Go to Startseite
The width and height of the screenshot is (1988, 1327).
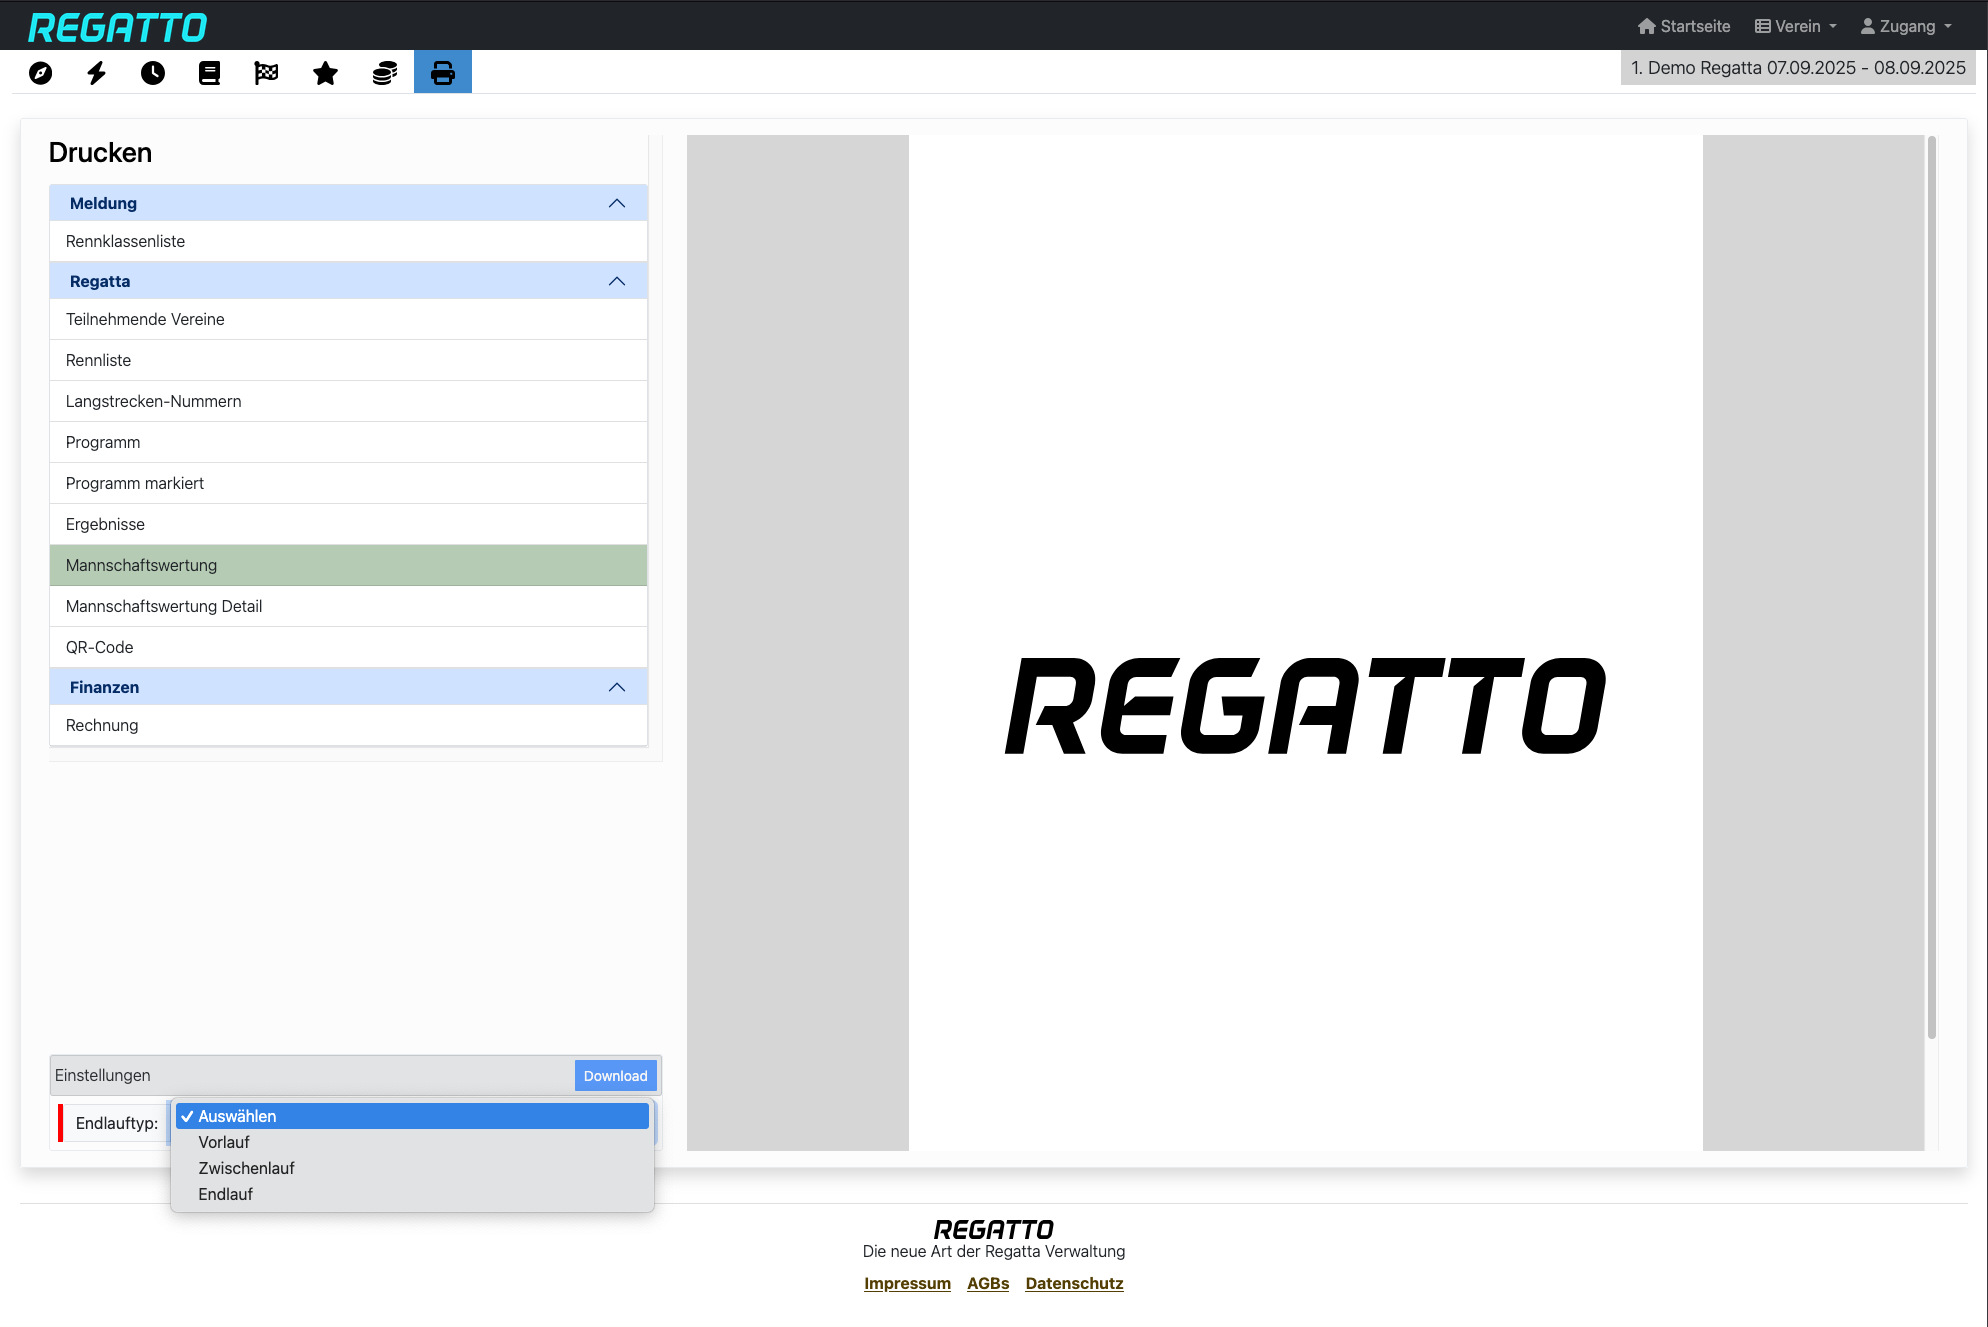[x=1684, y=26]
